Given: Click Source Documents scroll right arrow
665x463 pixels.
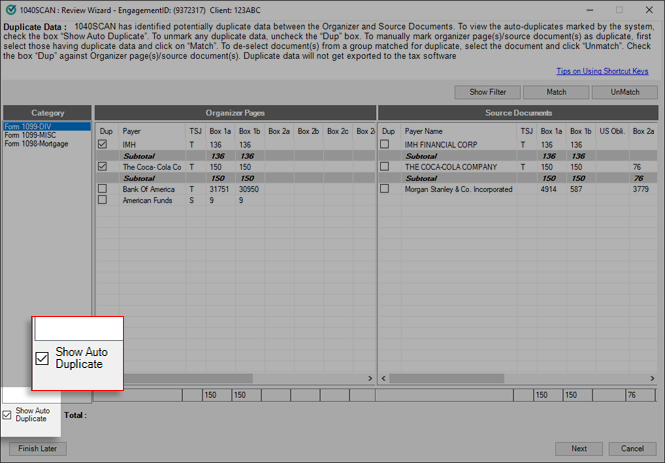Looking at the screenshot, I should (652, 378).
